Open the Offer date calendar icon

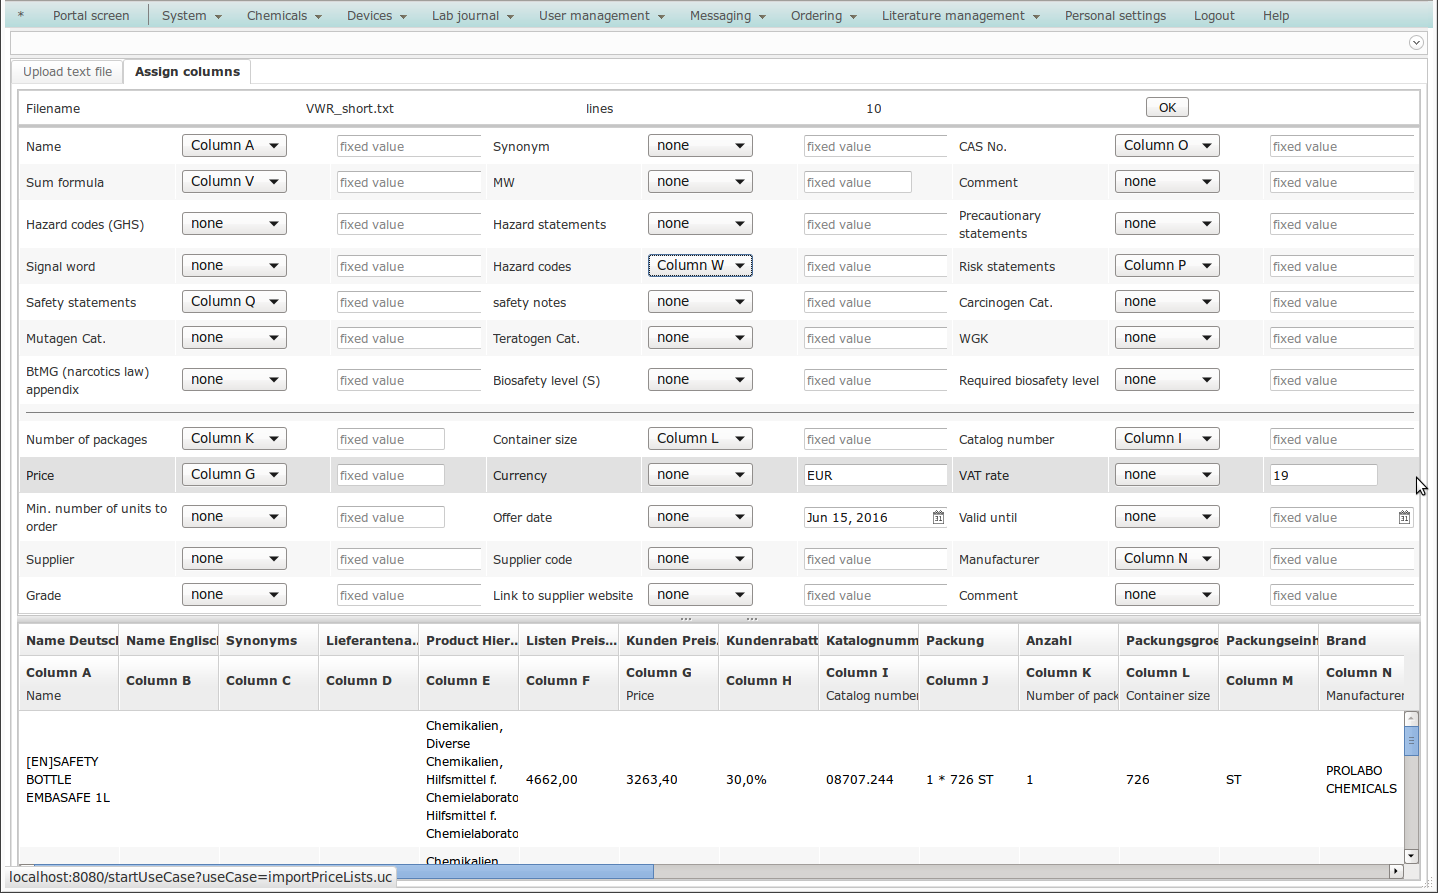coord(938,517)
